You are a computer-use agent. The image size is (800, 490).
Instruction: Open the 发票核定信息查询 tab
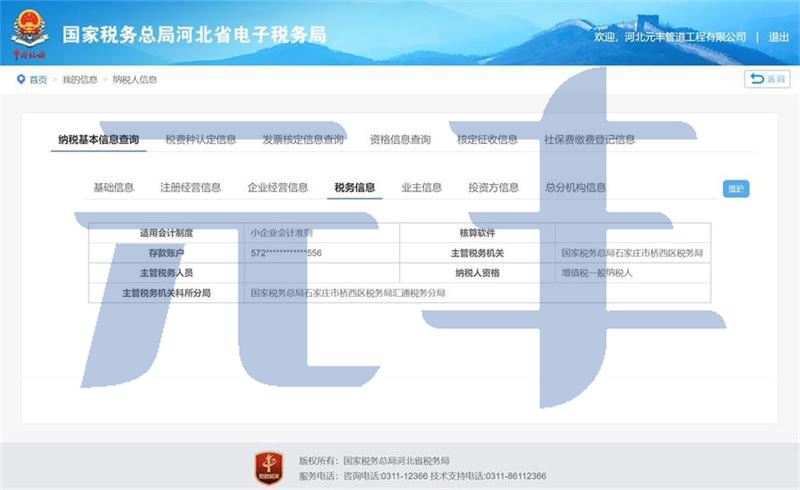(303, 140)
